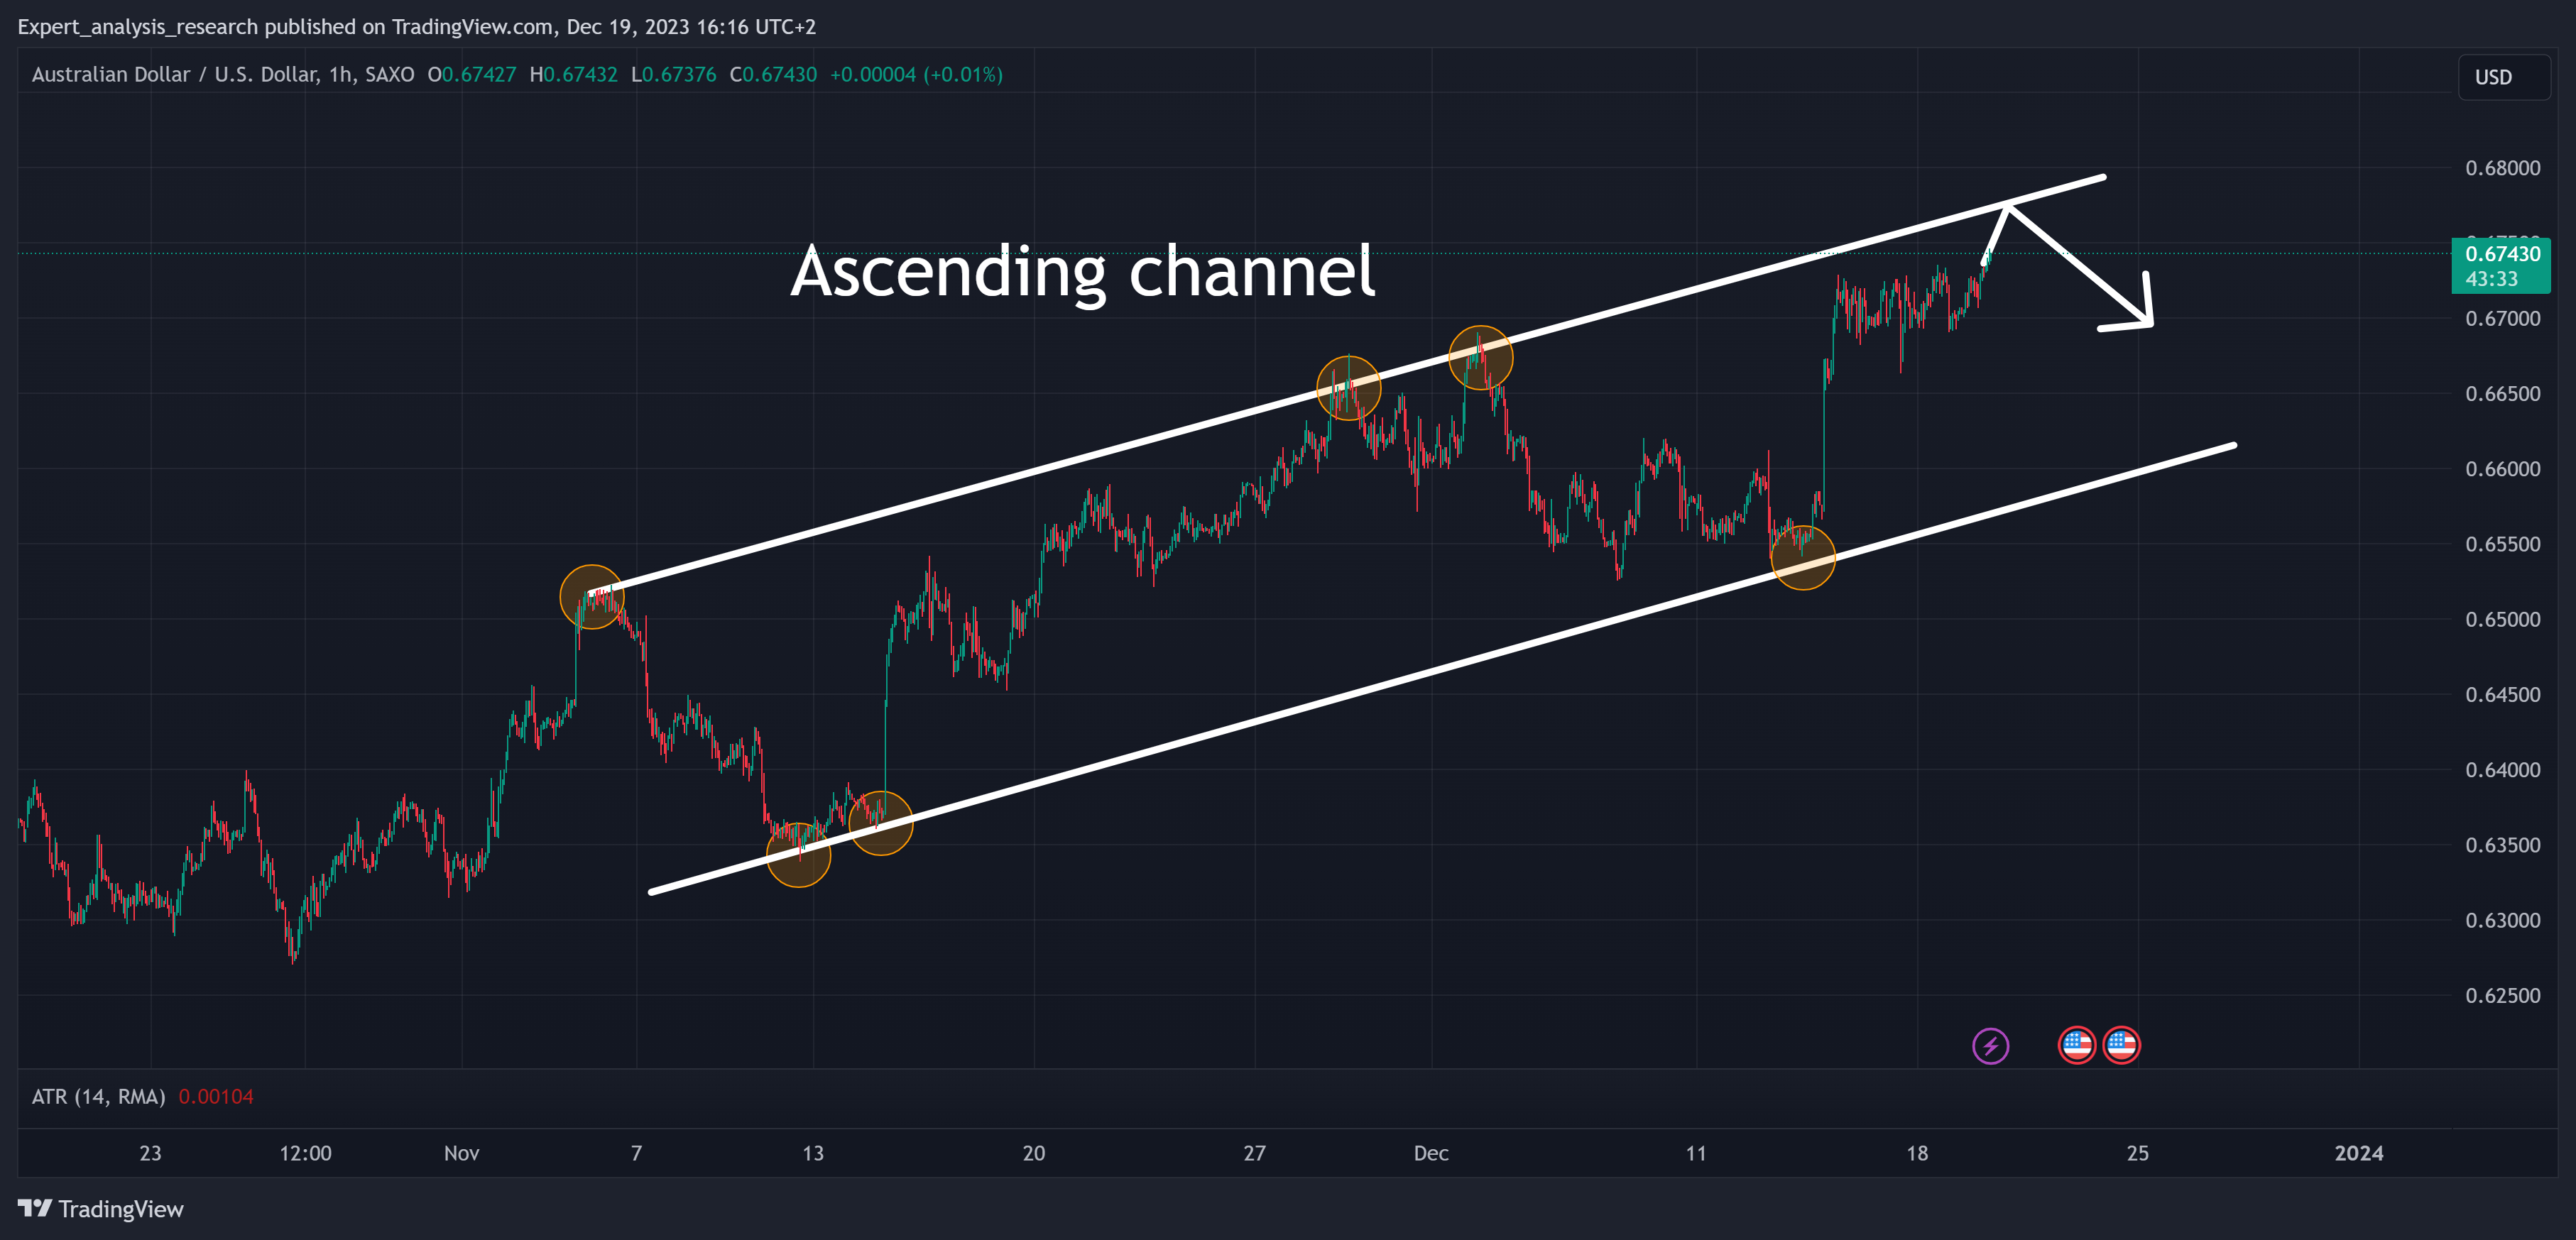
Task: Click the '25' date label on time axis
Action: [2137, 1153]
